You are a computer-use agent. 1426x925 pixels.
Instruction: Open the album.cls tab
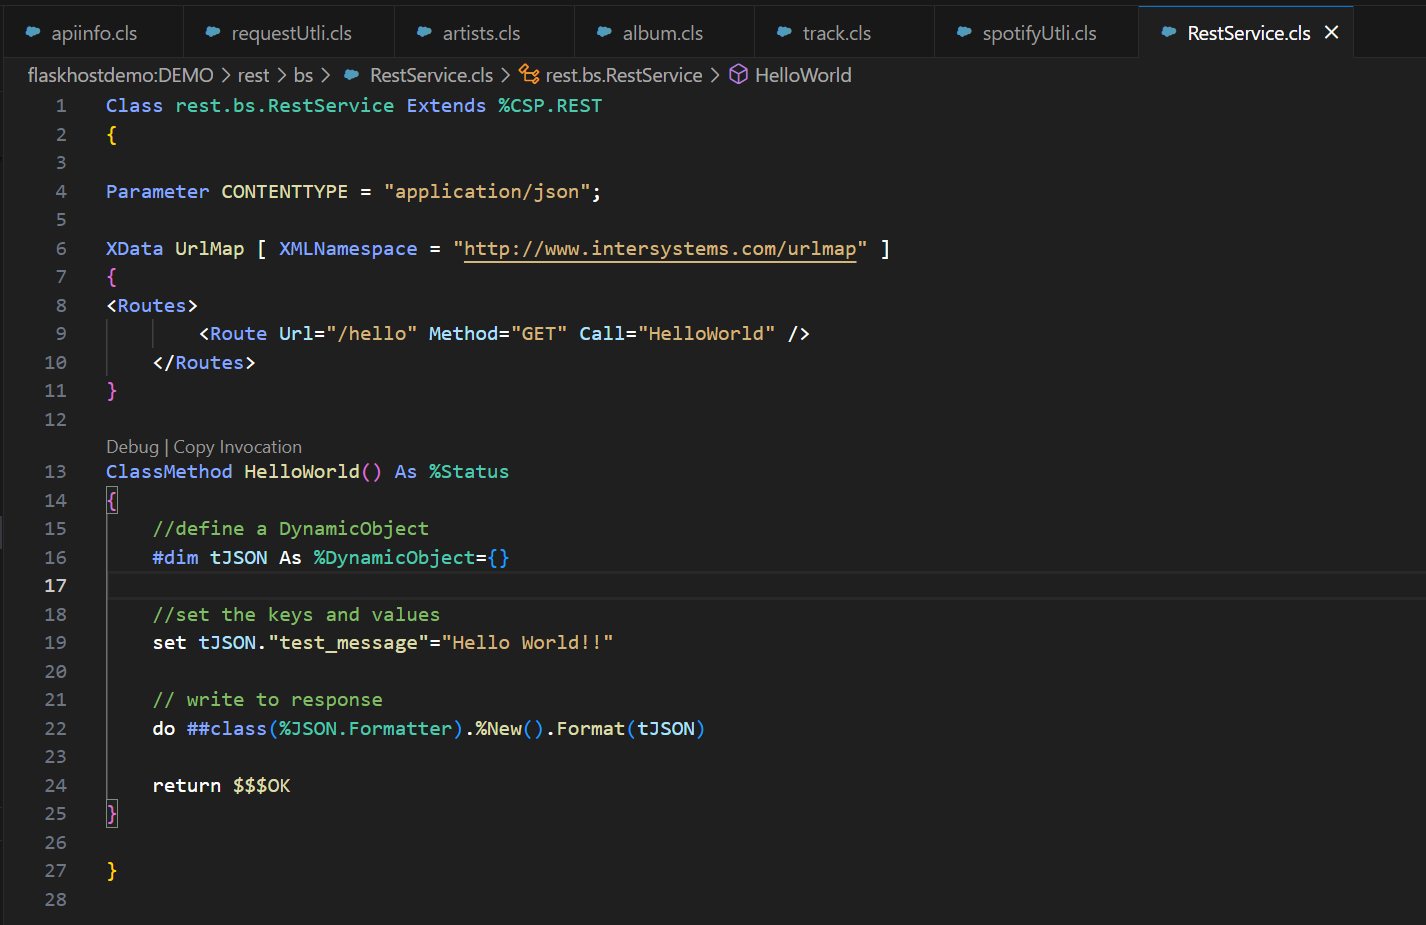665,33
